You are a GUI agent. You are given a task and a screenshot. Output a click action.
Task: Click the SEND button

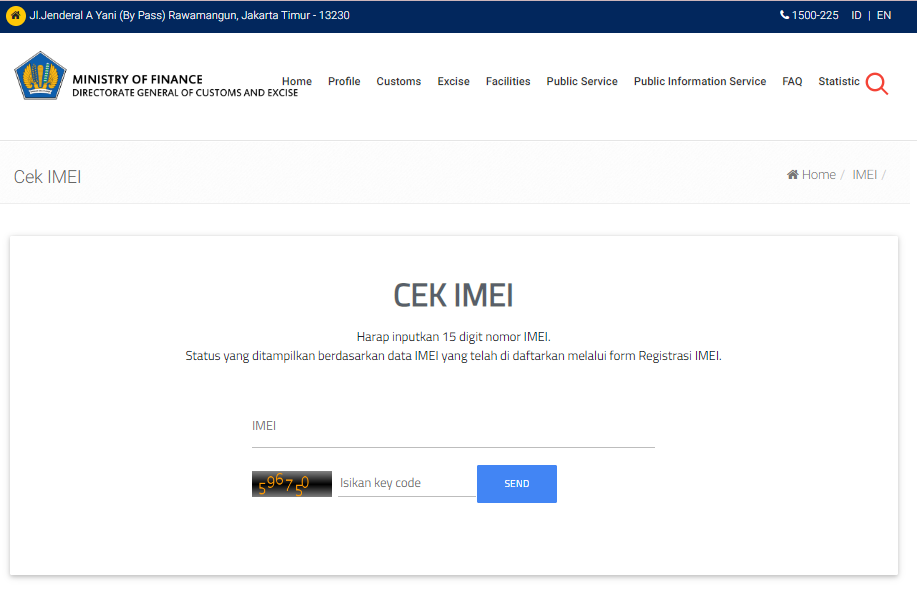click(516, 484)
